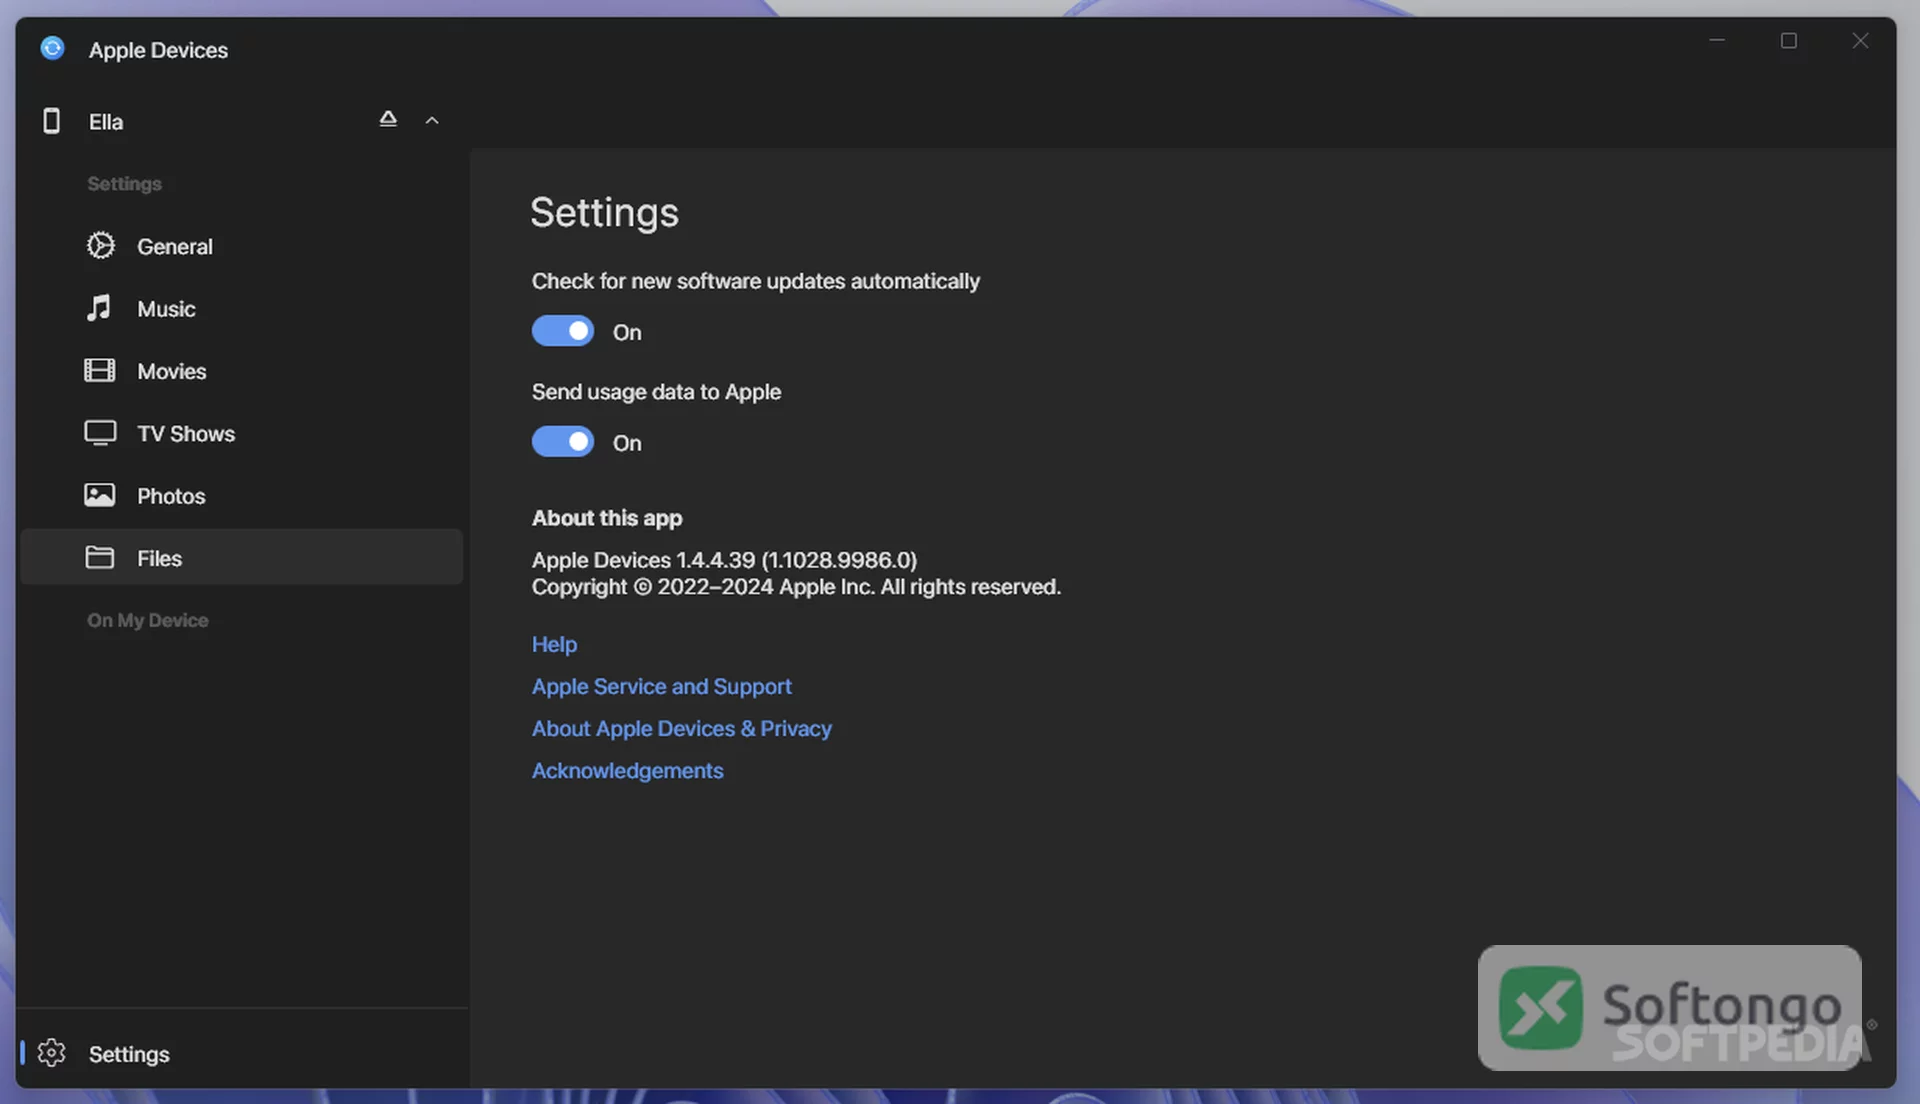Open About Apple Devices & Privacy link
The image size is (1920, 1104).
point(681,728)
